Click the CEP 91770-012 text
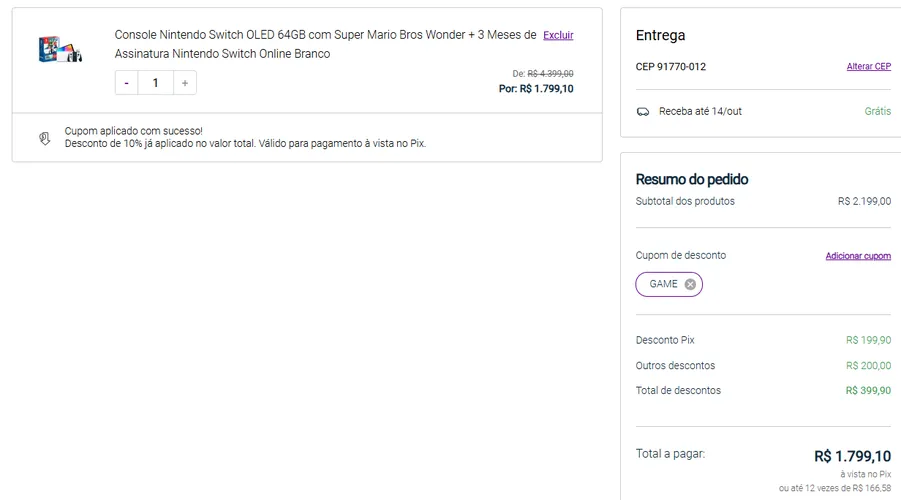 tap(671, 67)
